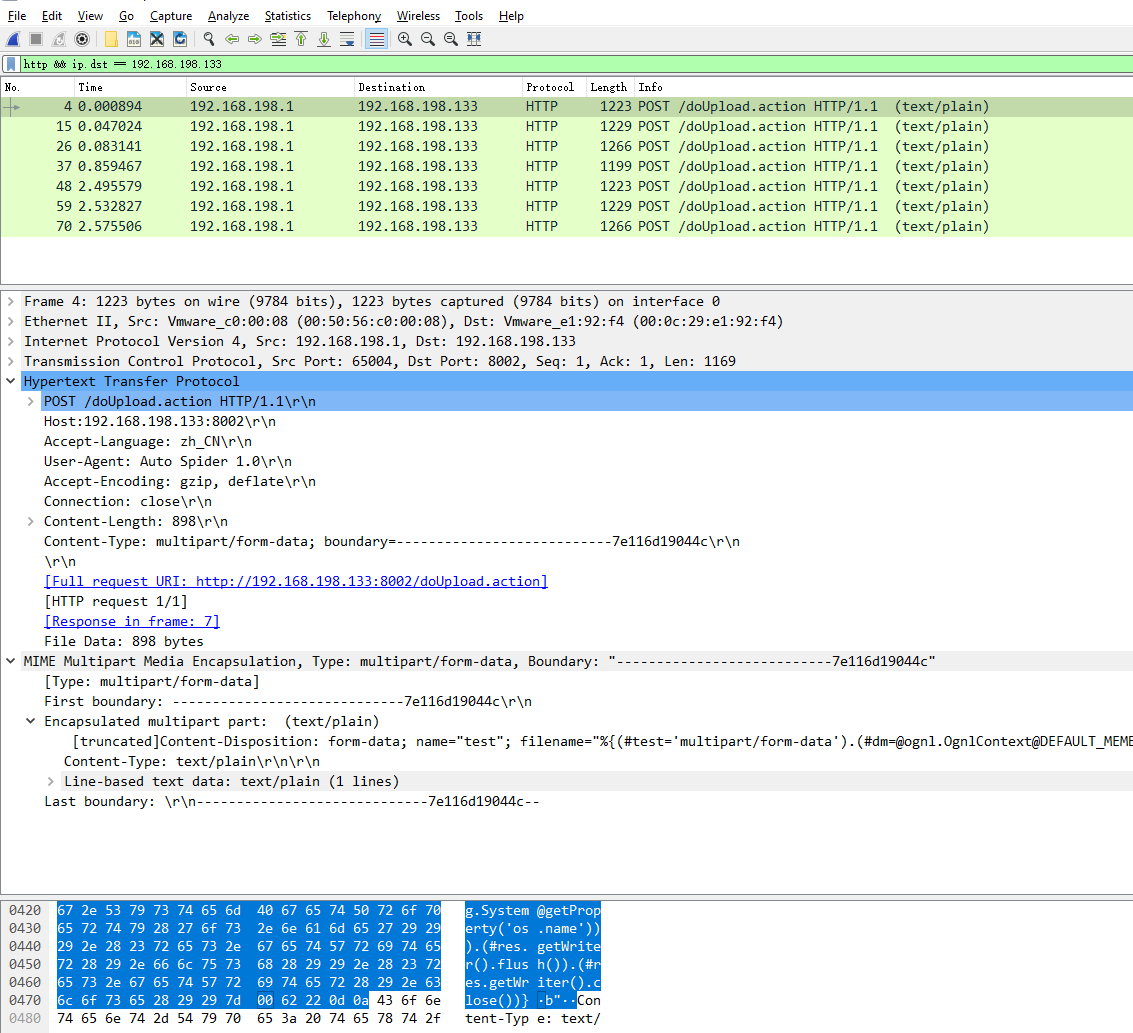Sort by the Protocol column header
Viewport: 1133px width, 1033px height.
(553, 87)
